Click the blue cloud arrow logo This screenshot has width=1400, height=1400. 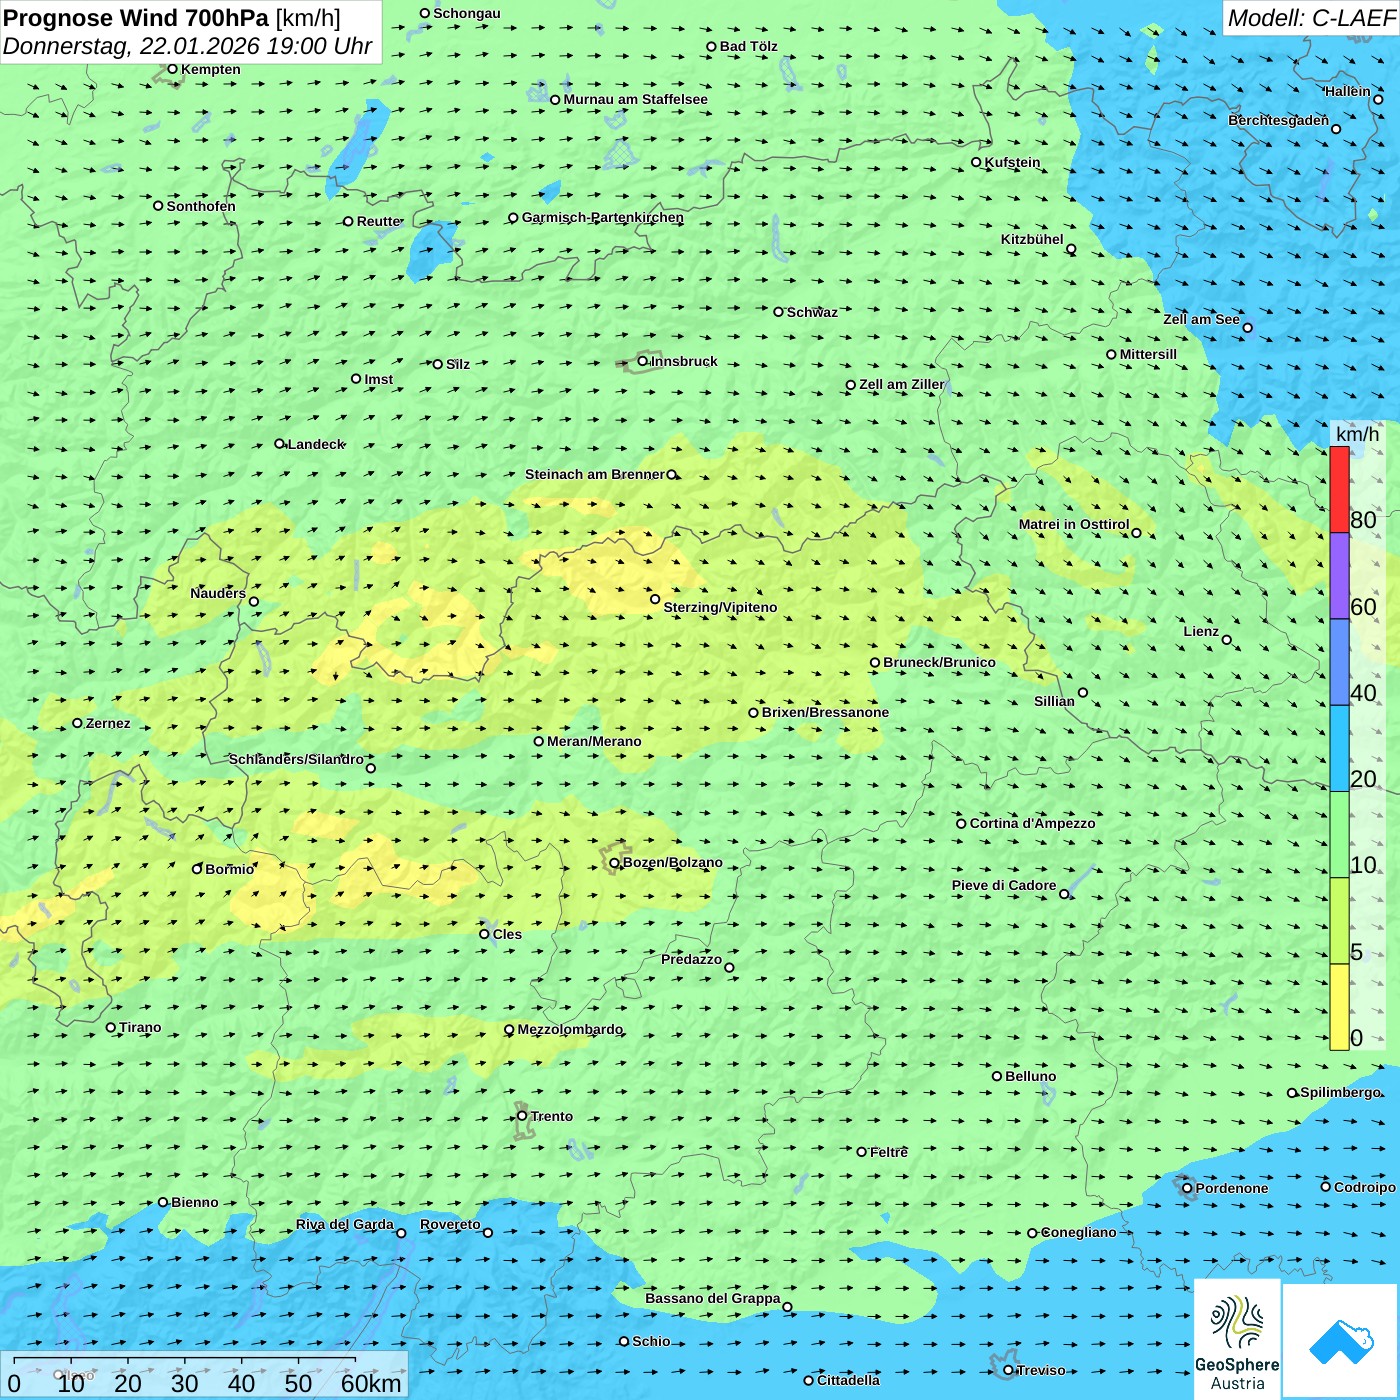pyautogui.click(x=1340, y=1340)
